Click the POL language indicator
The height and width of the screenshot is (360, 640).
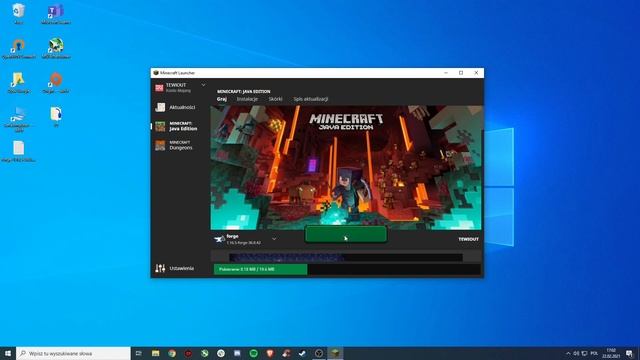[594, 353]
